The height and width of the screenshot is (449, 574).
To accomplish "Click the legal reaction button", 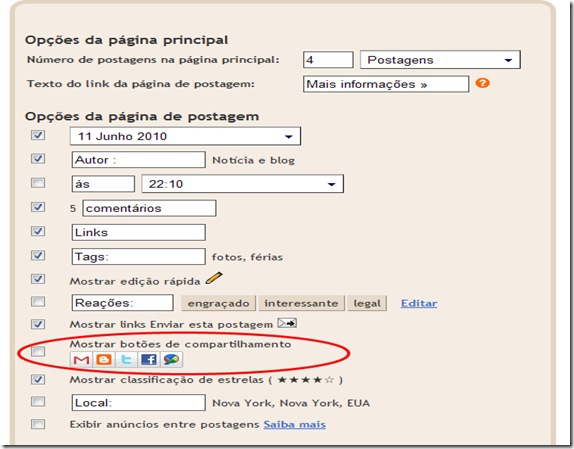I will pyautogui.click(x=367, y=303).
